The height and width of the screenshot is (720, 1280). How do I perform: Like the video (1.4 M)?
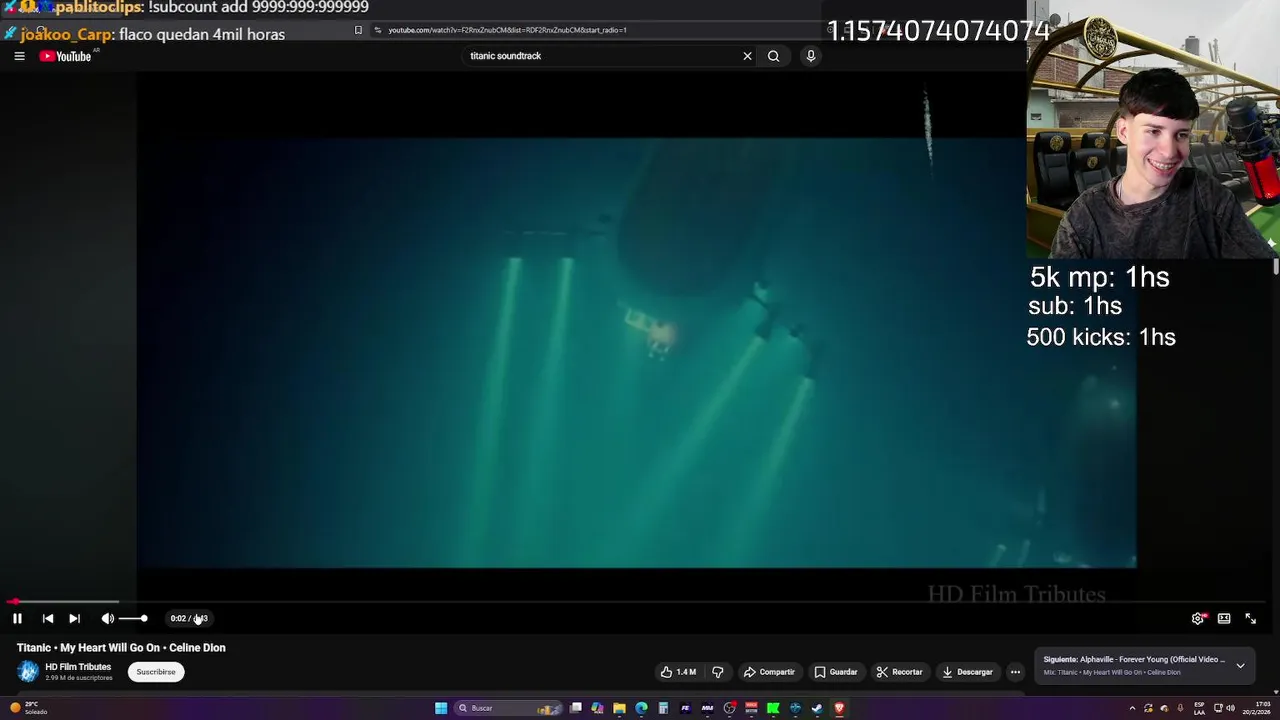(x=678, y=672)
